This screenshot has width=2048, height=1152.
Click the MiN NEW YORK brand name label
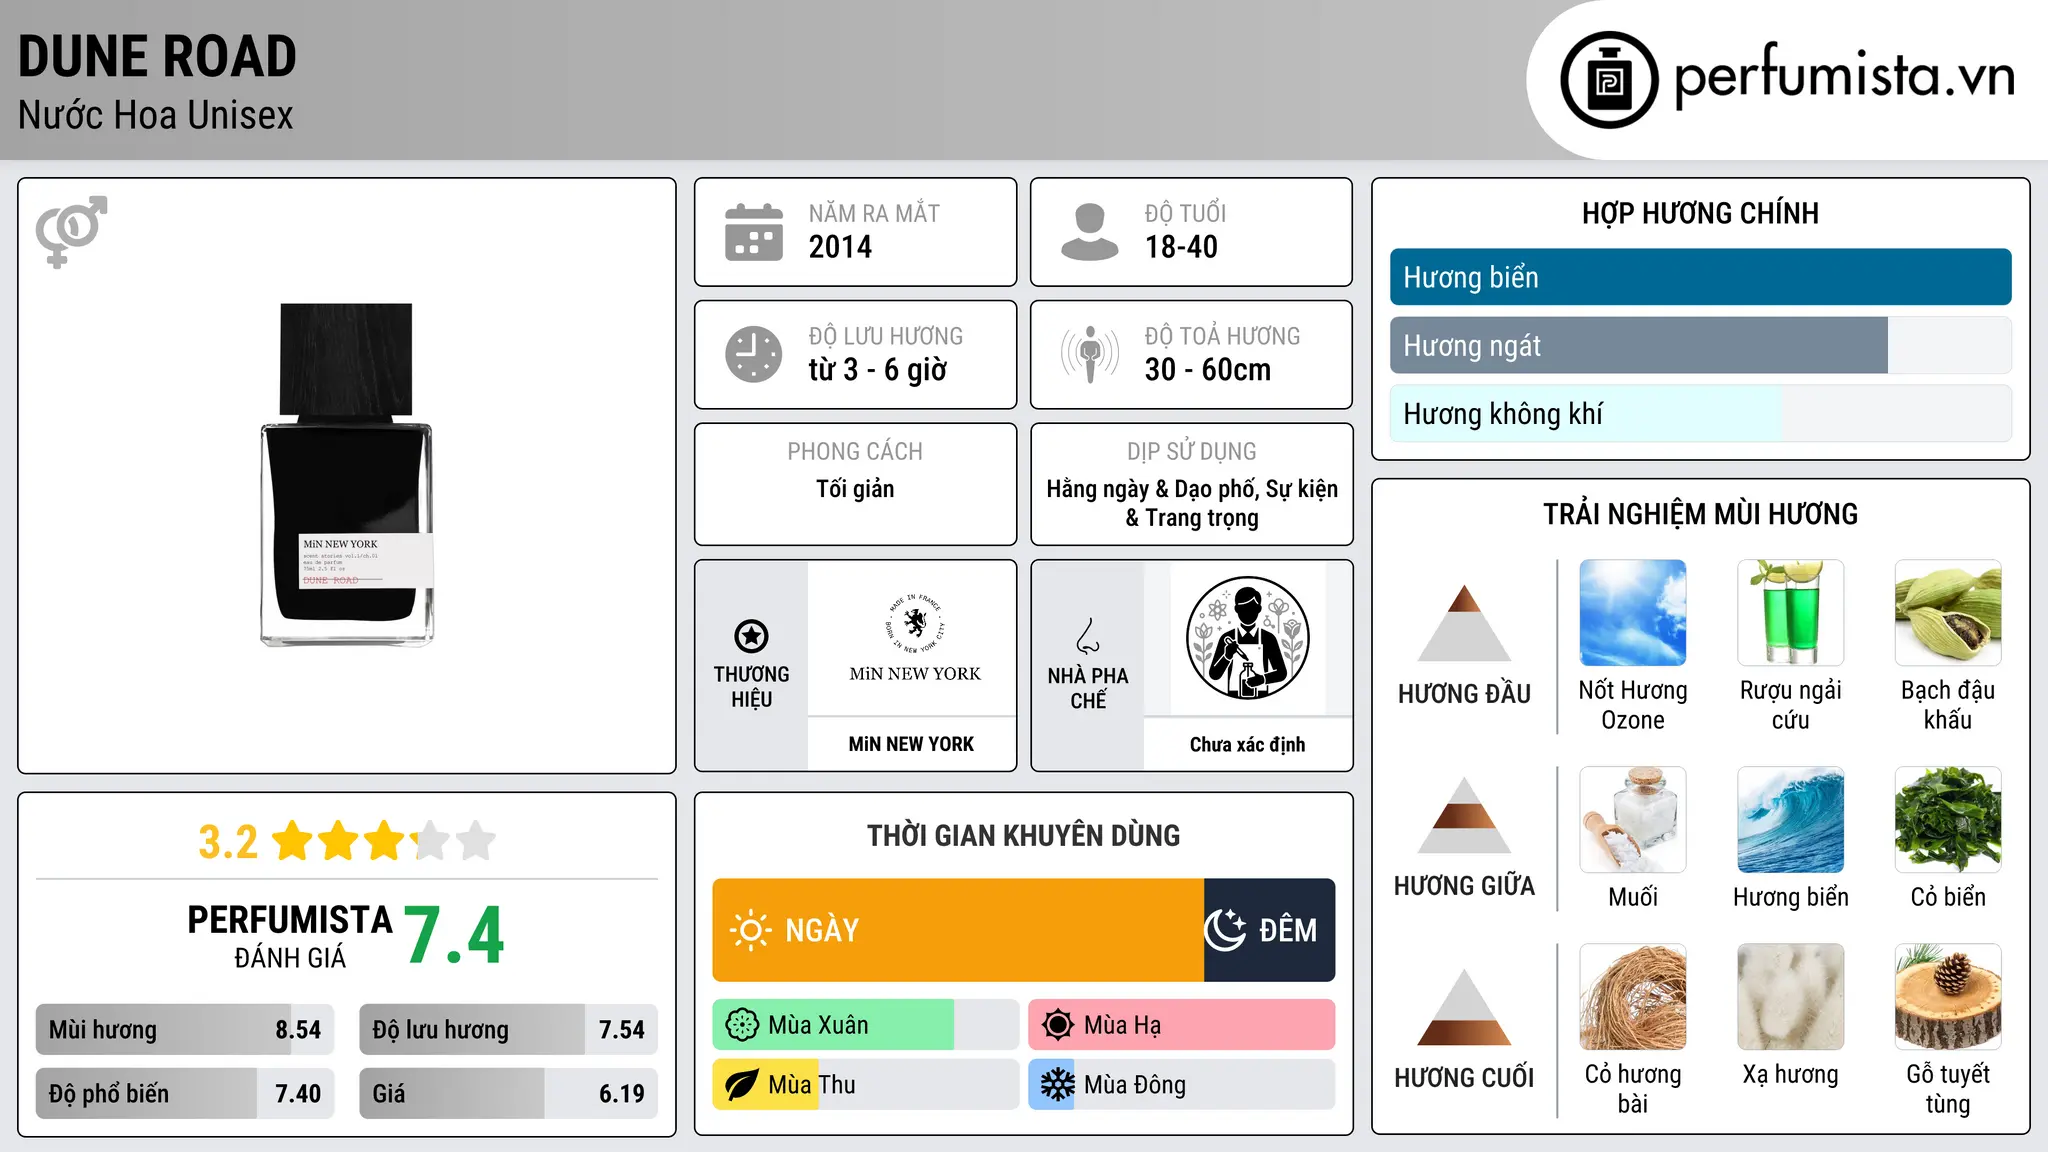911,744
